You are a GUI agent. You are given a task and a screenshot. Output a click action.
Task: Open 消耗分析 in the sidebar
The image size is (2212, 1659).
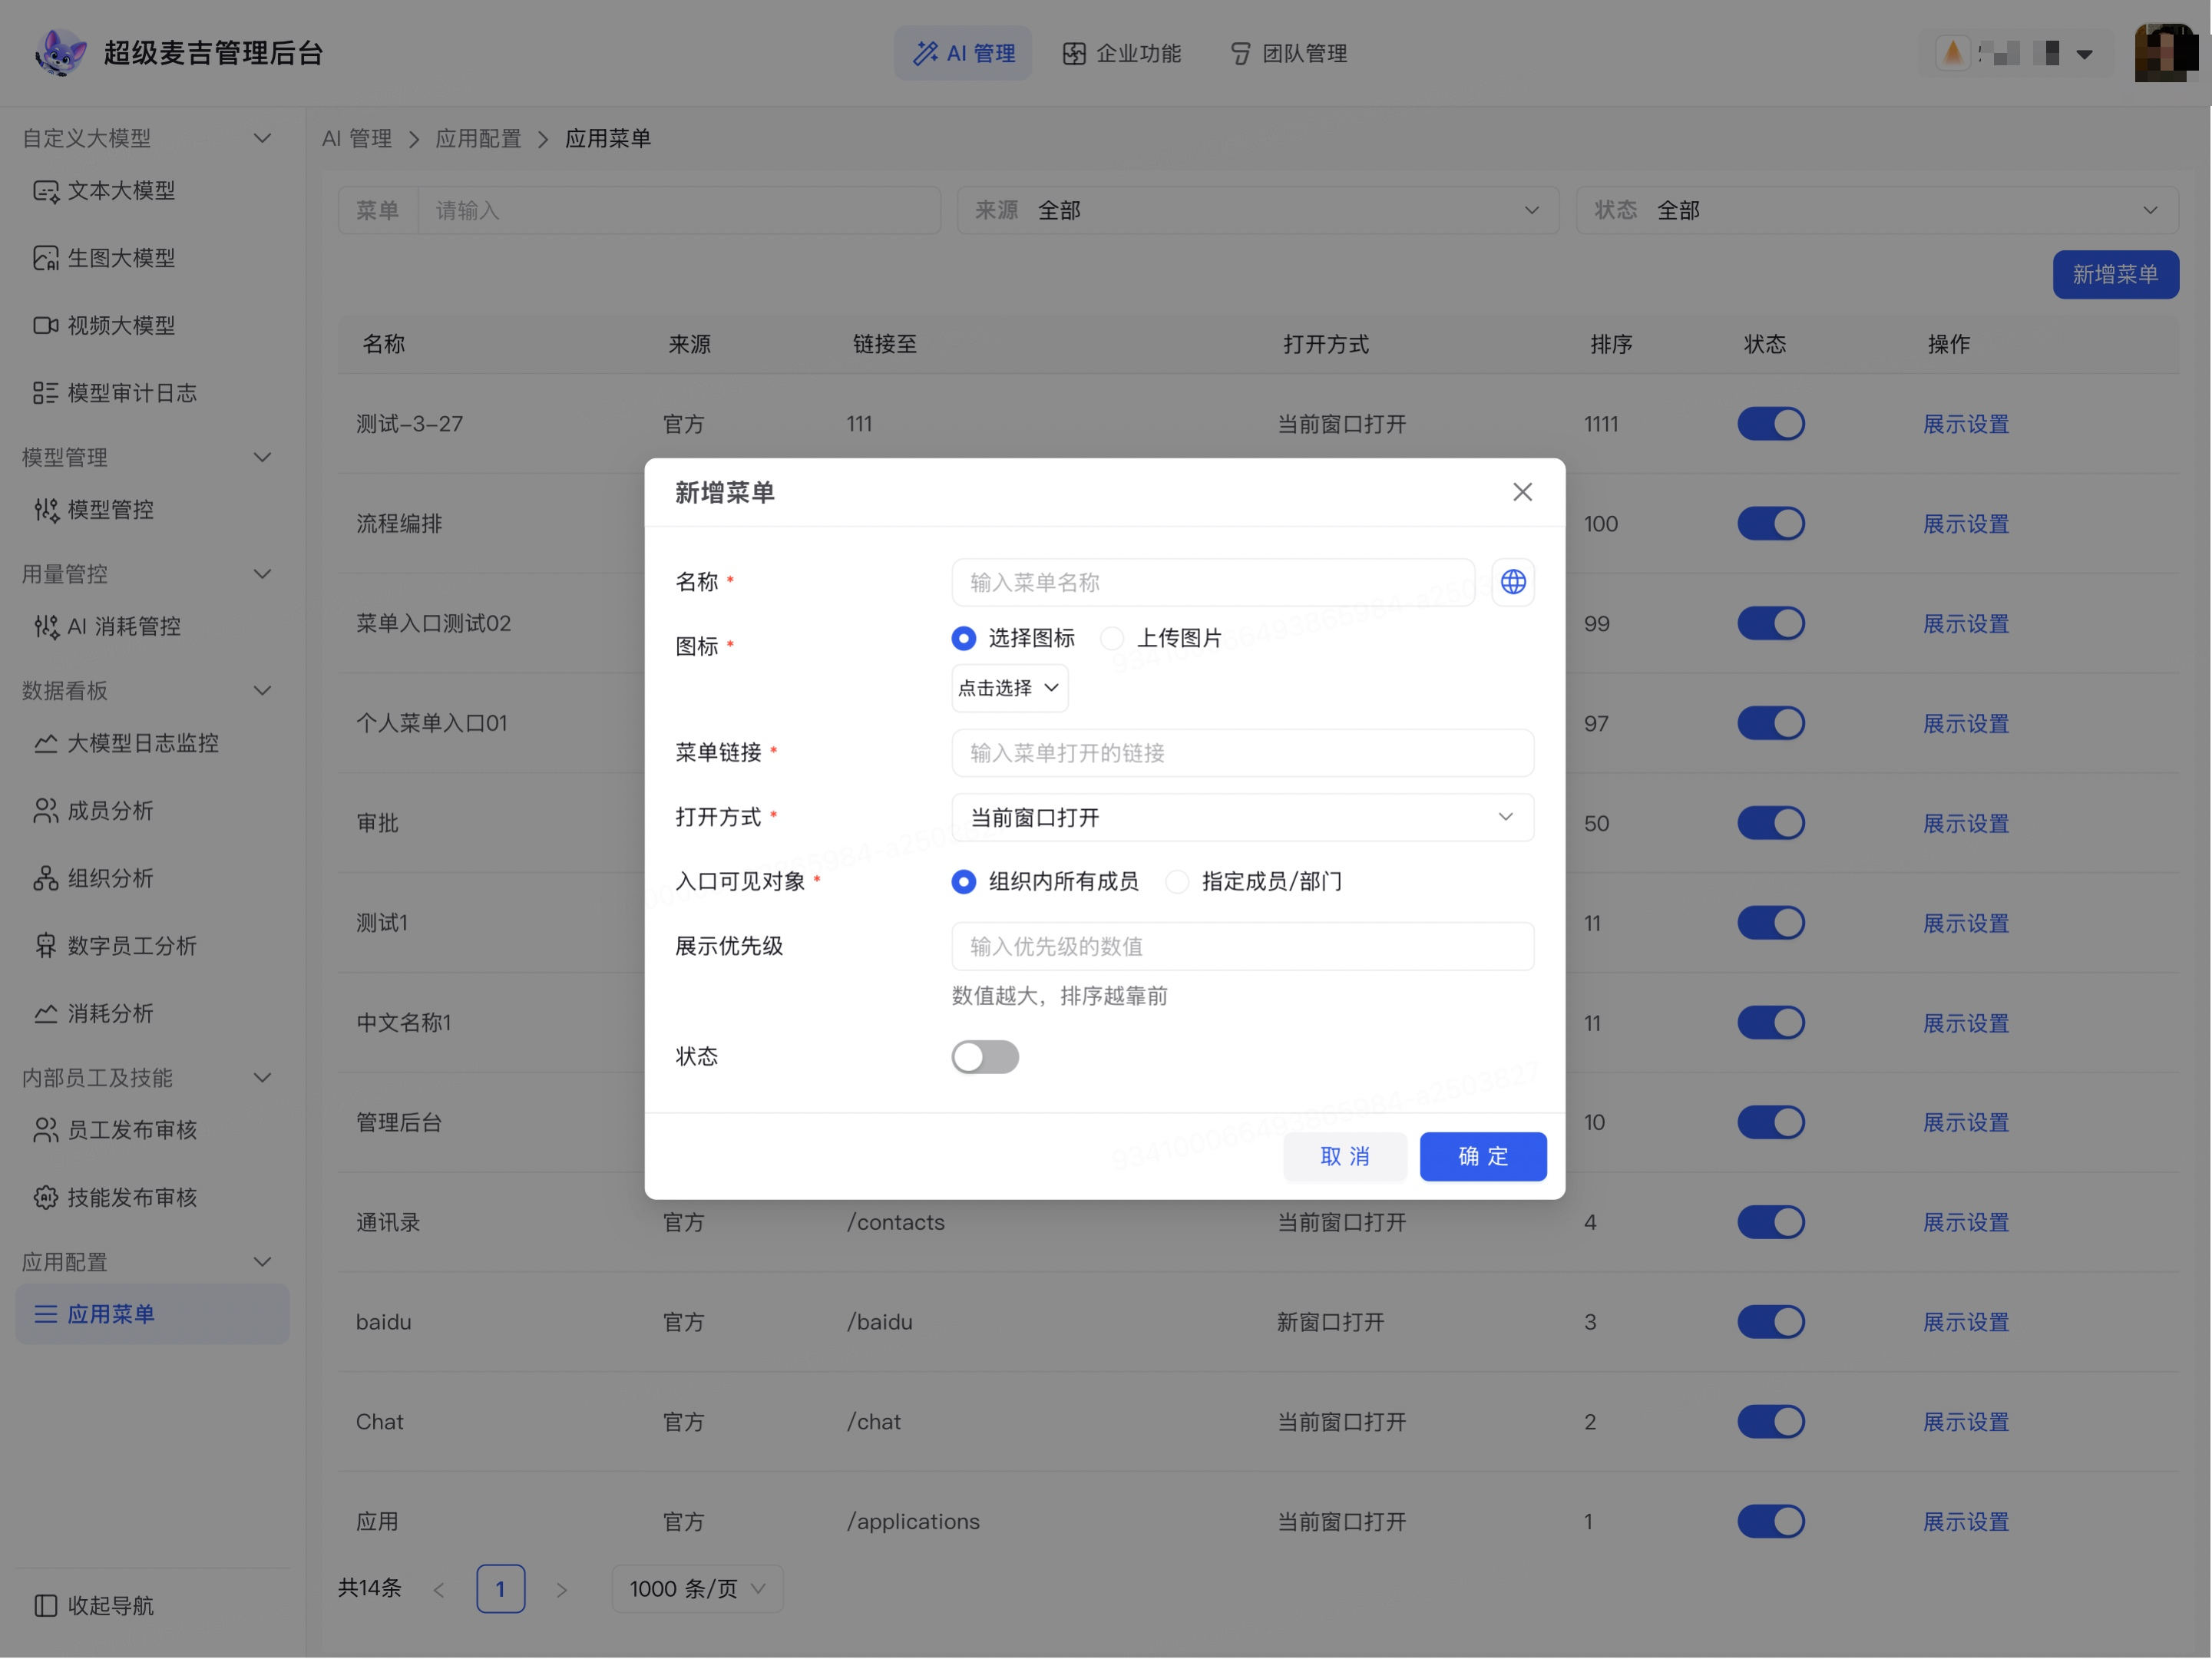point(152,1013)
